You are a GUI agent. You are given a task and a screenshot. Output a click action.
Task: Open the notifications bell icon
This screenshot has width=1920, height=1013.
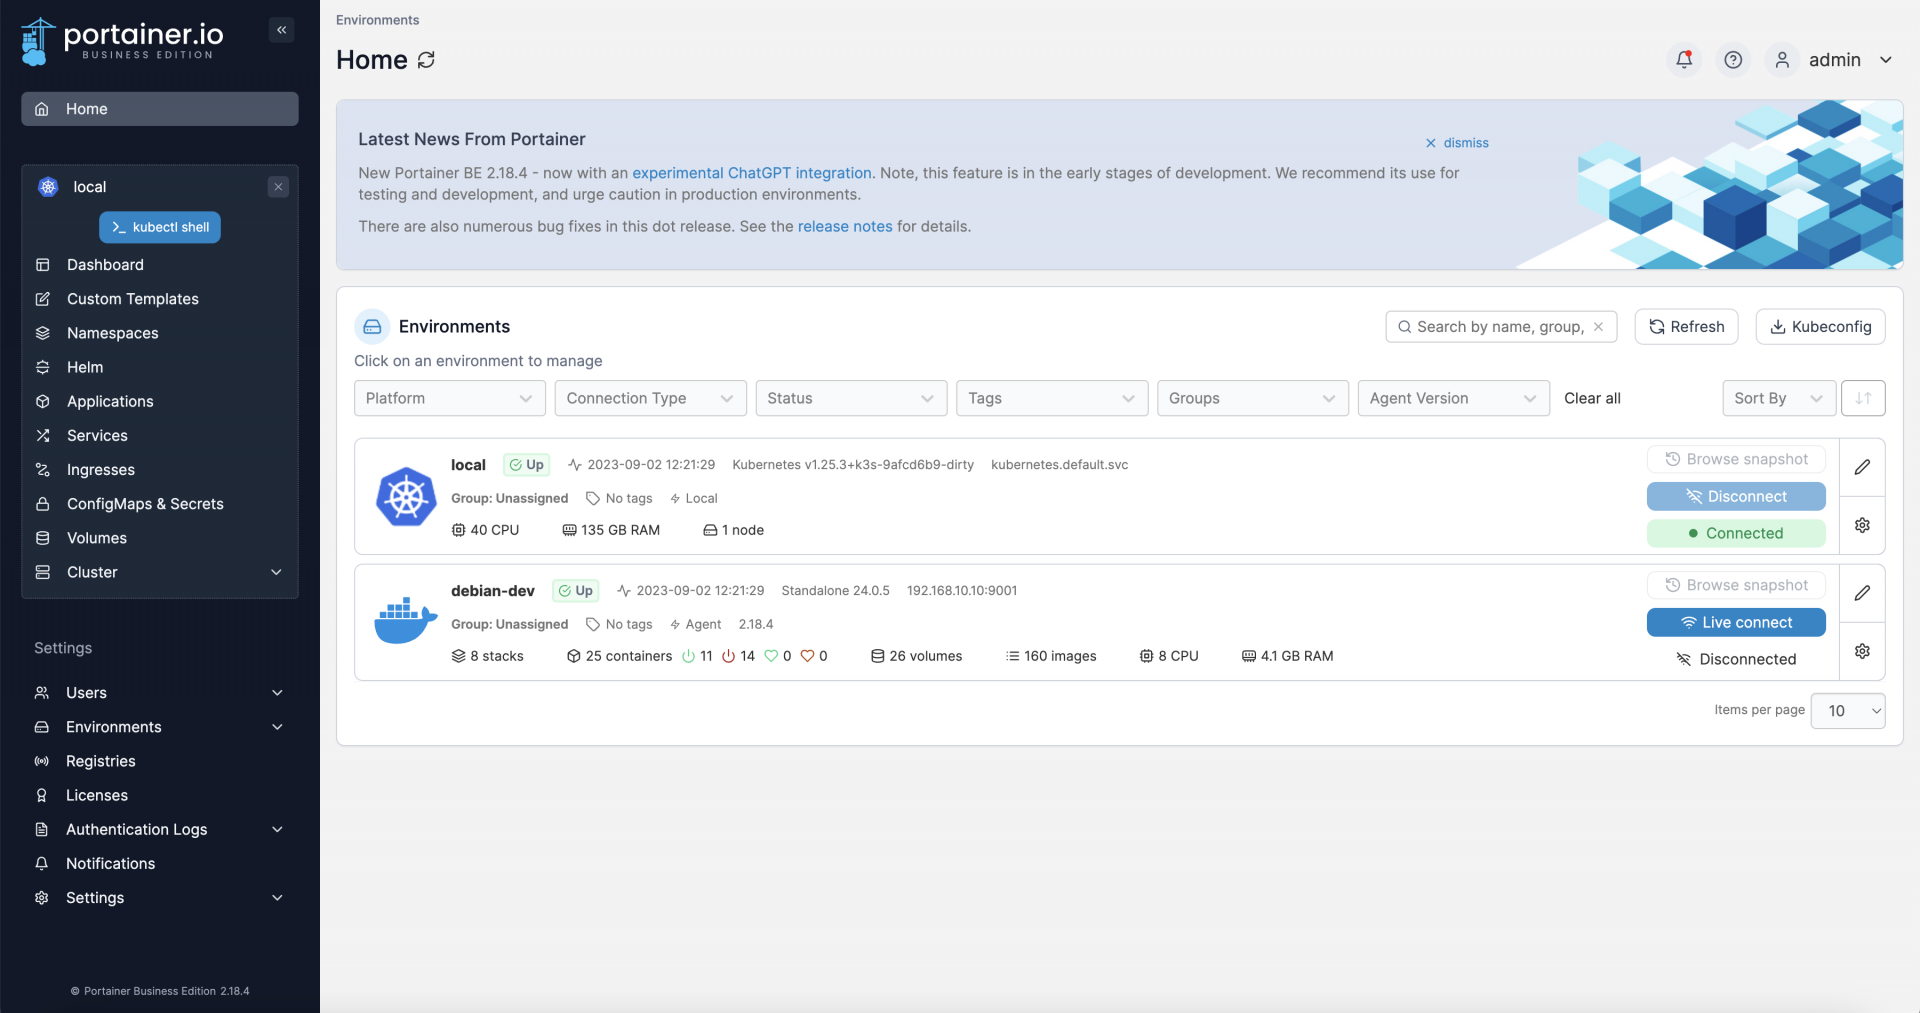pos(1684,60)
